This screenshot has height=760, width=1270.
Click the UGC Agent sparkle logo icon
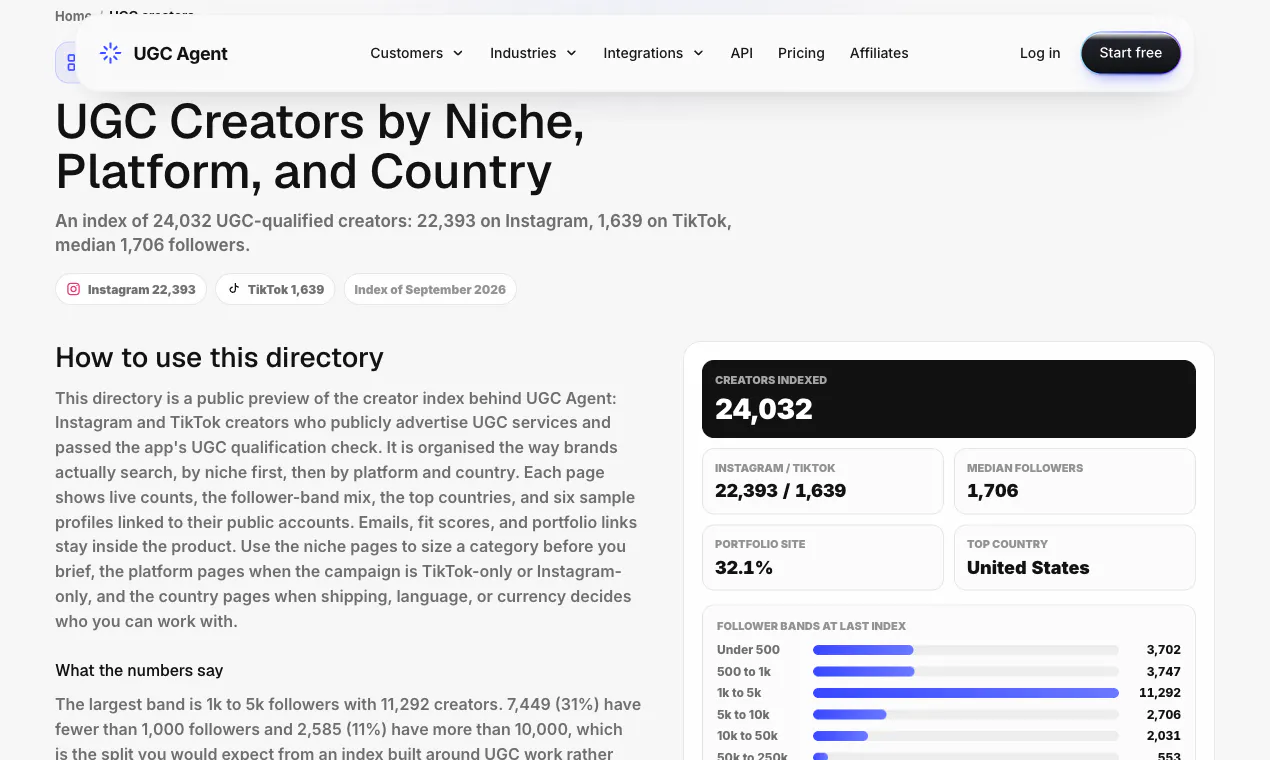(111, 53)
